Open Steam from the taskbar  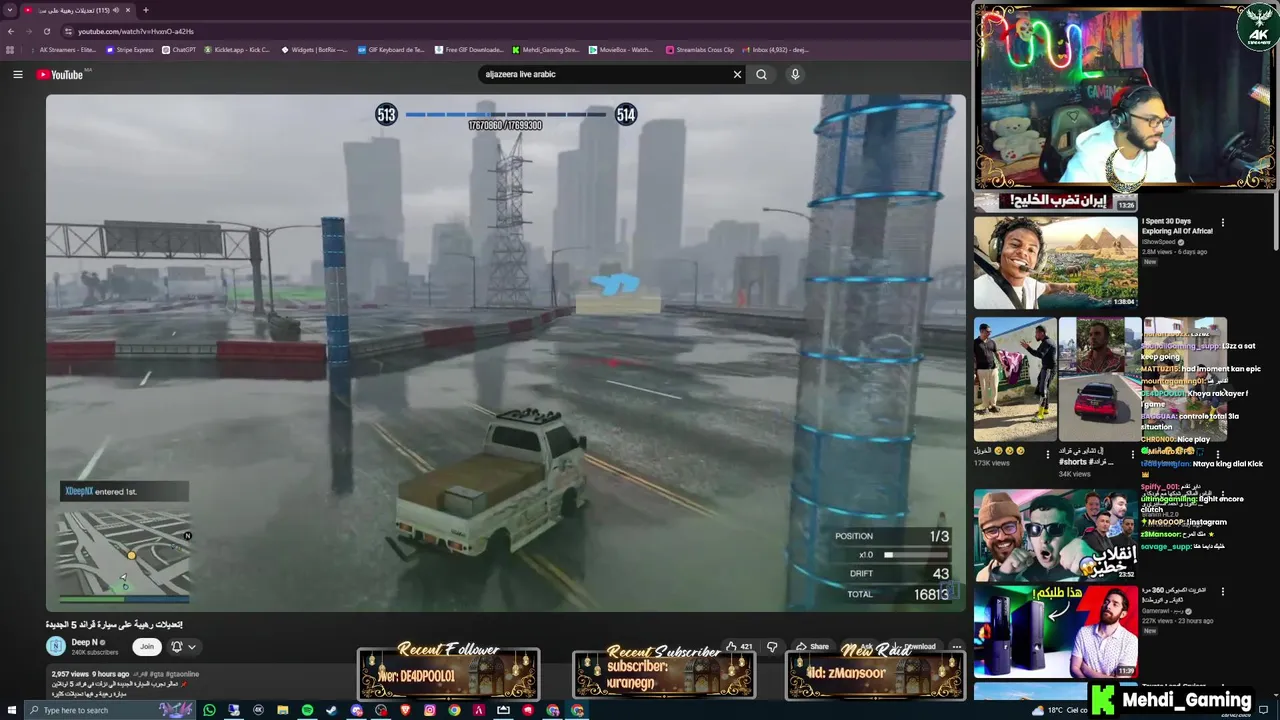(x=332, y=710)
